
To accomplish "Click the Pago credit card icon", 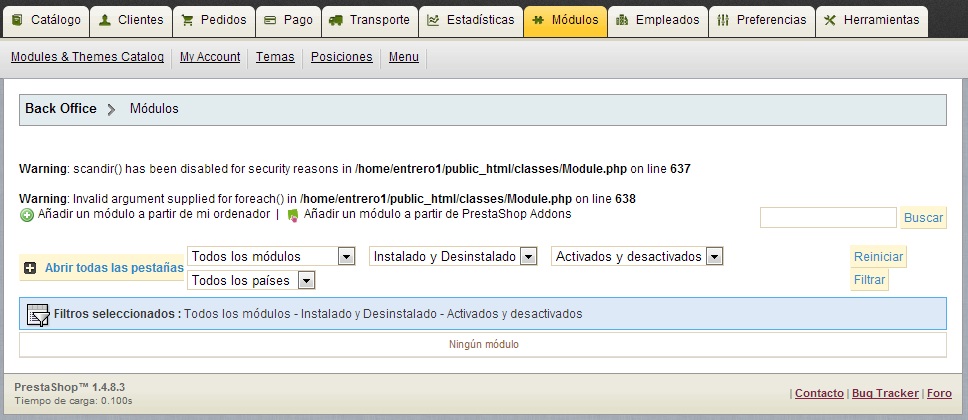I will (270, 20).
